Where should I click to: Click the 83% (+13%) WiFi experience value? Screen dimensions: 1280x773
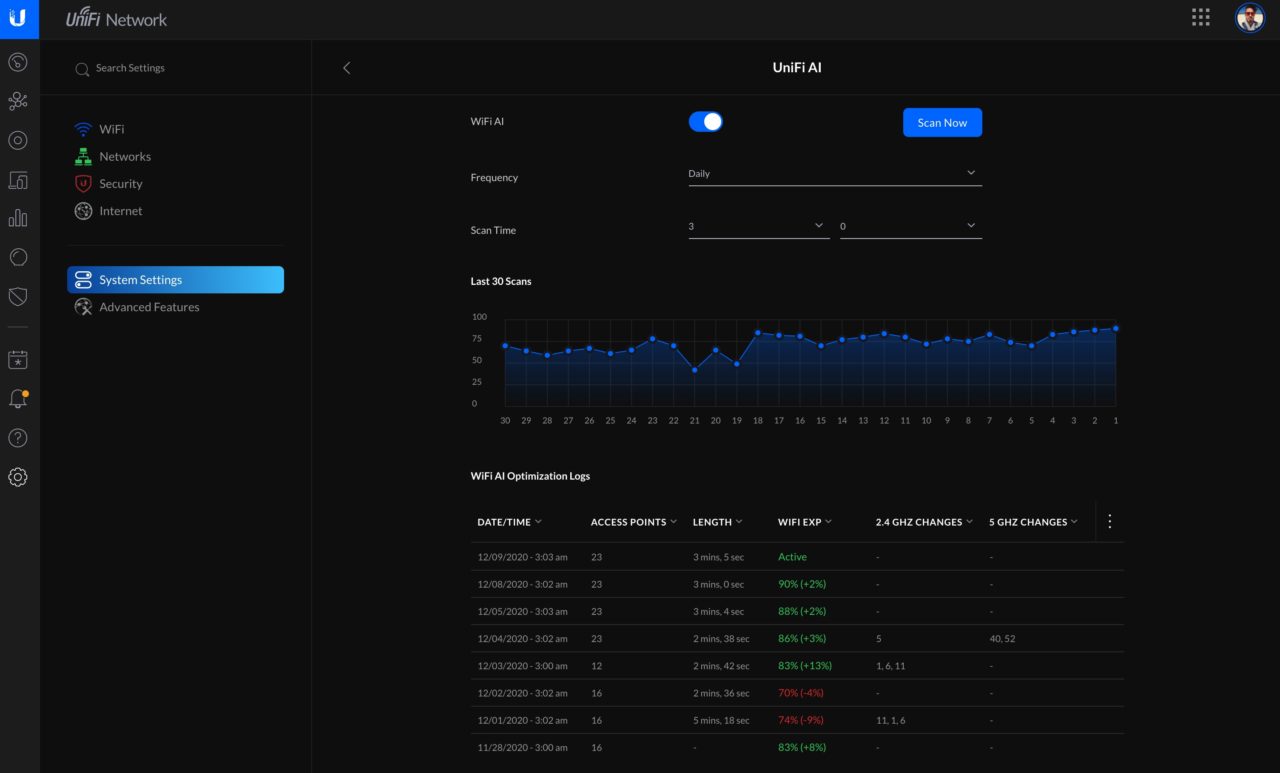805,666
